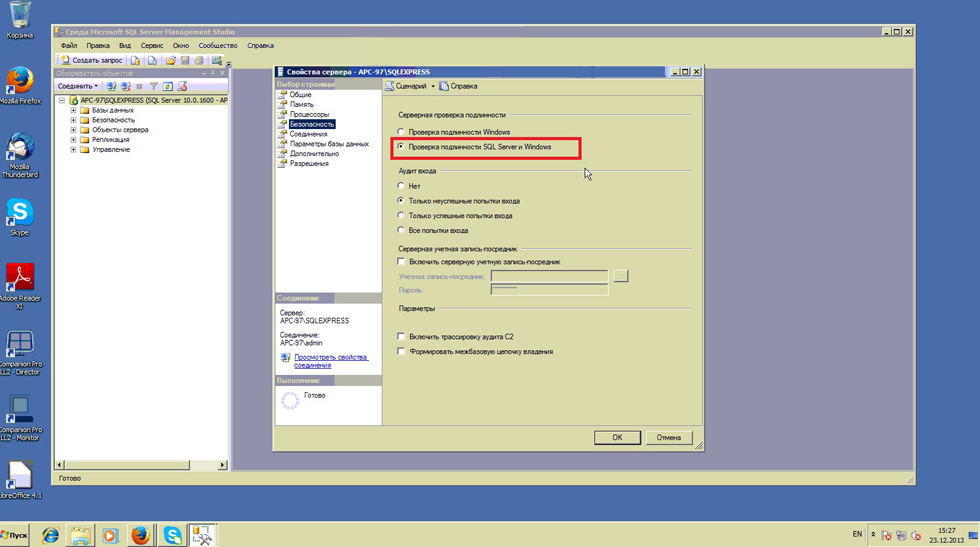Expand the Базы данных tree node
The height and width of the screenshot is (547, 980).
(x=73, y=110)
